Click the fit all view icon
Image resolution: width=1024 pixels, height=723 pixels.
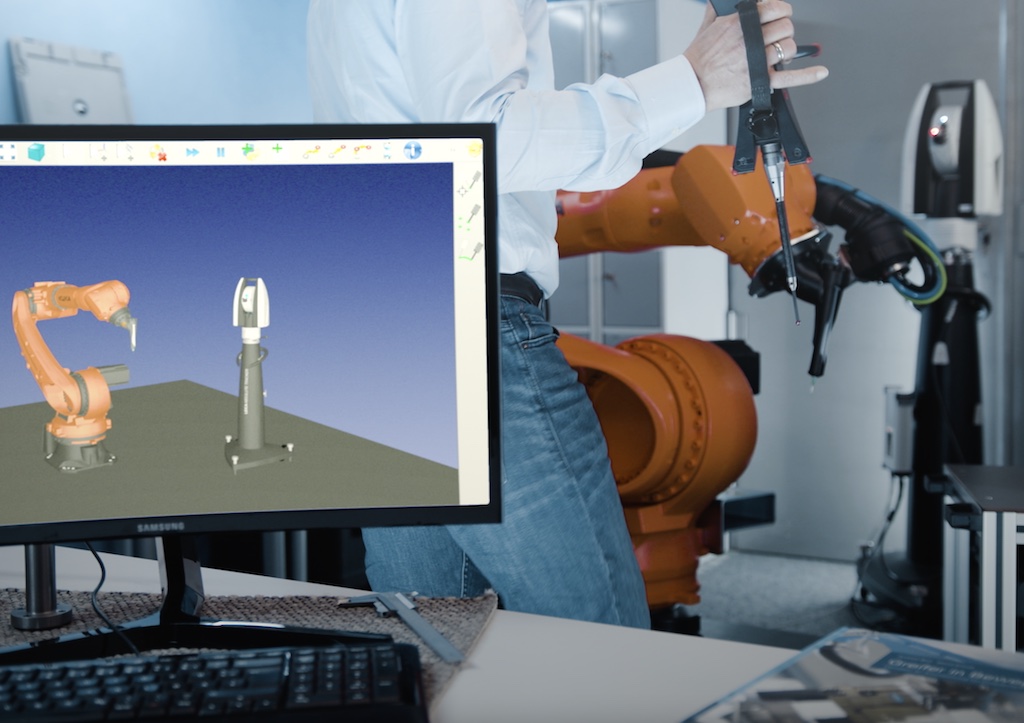point(8,152)
